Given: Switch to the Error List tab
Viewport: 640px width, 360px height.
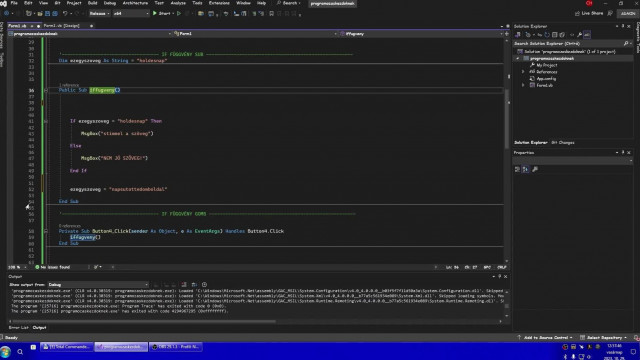Looking at the screenshot, I should tap(19, 327).
